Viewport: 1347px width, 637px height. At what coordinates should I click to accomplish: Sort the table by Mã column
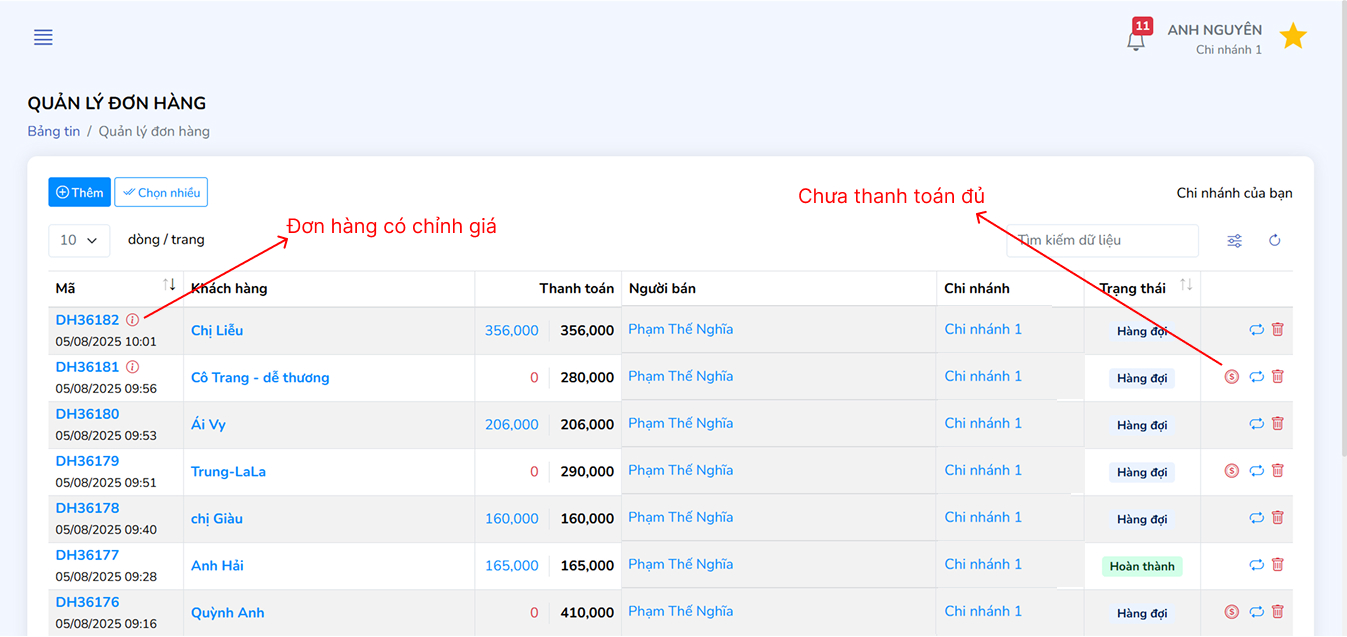[169, 286]
